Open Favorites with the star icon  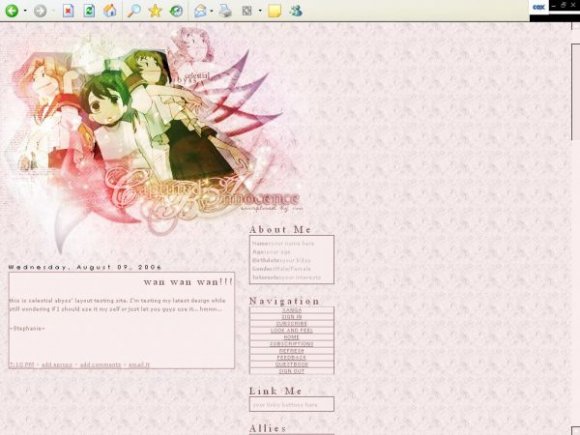point(155,11)
